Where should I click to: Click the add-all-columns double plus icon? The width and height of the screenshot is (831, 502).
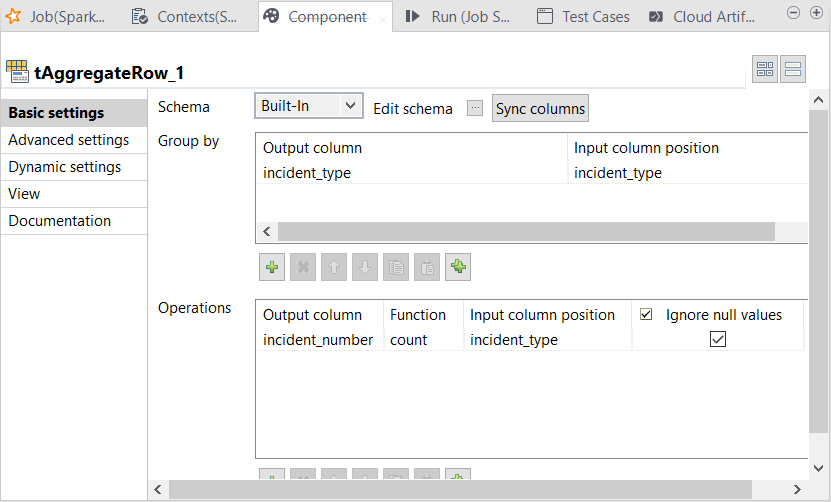(x=458, y=267)
